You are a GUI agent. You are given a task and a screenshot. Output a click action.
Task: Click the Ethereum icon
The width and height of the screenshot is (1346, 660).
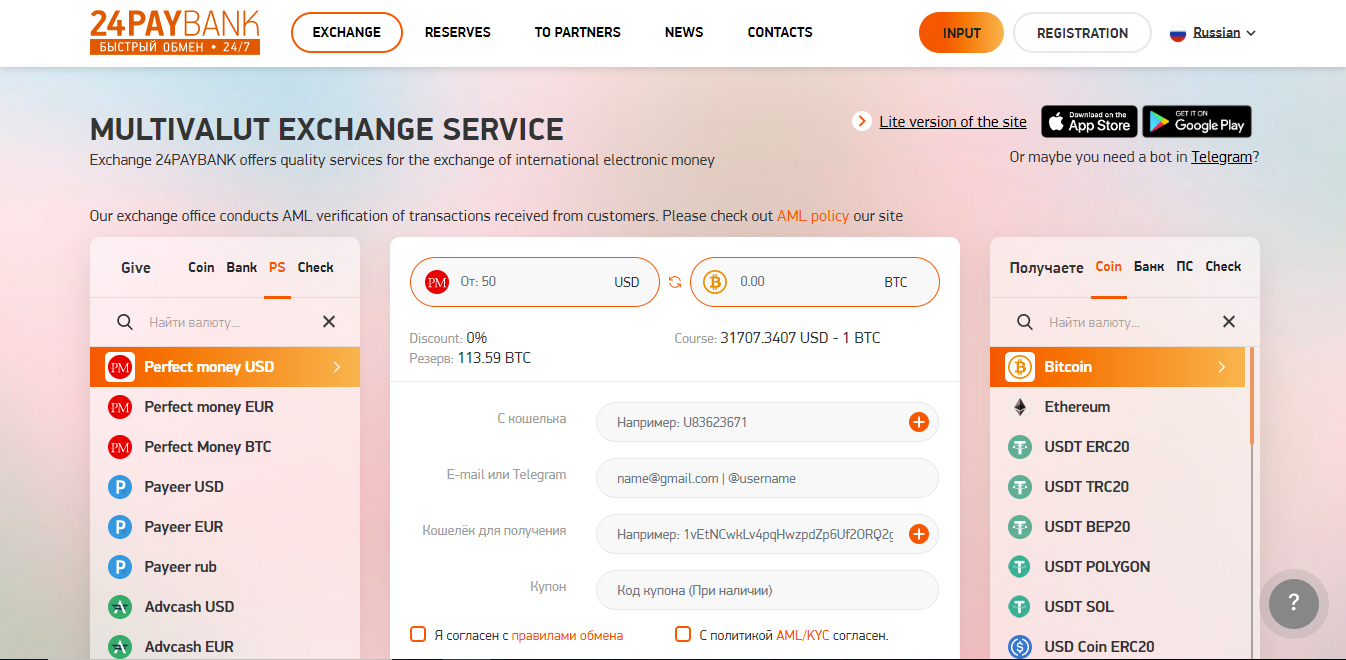point(1020,407)
